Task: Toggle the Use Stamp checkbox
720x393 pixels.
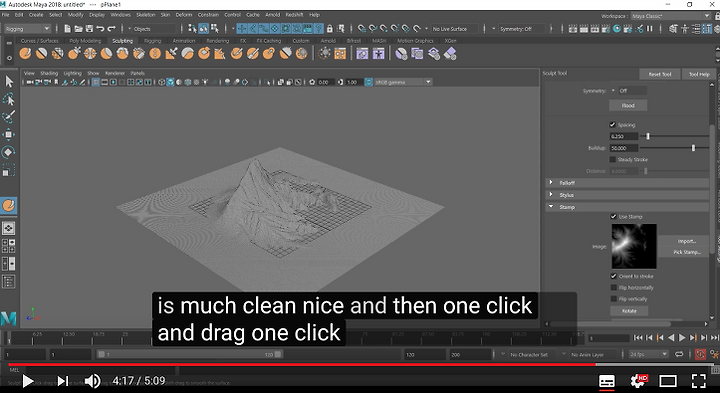Action: 613,216
